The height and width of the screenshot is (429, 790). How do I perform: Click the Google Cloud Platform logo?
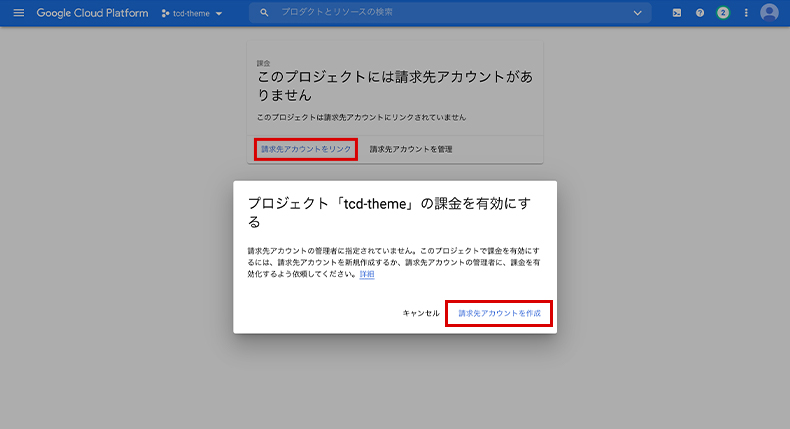tap(92, 13)
